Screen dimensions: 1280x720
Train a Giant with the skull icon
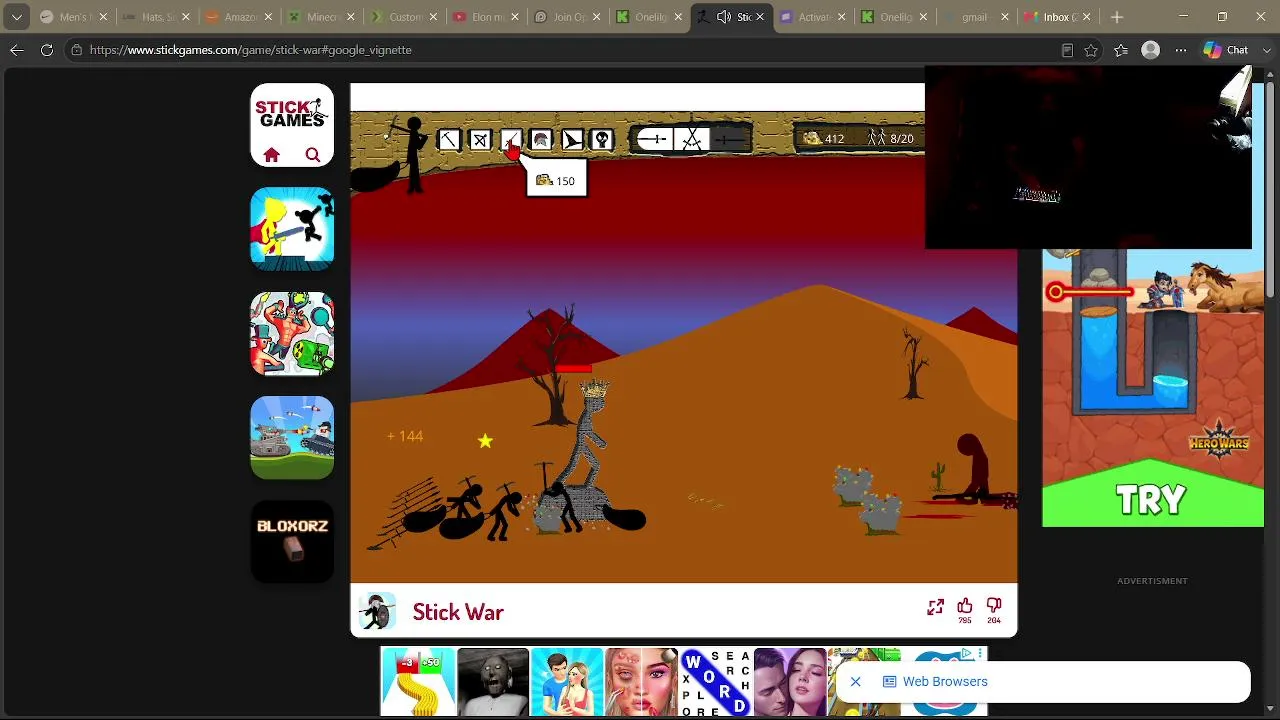point(602,140)
